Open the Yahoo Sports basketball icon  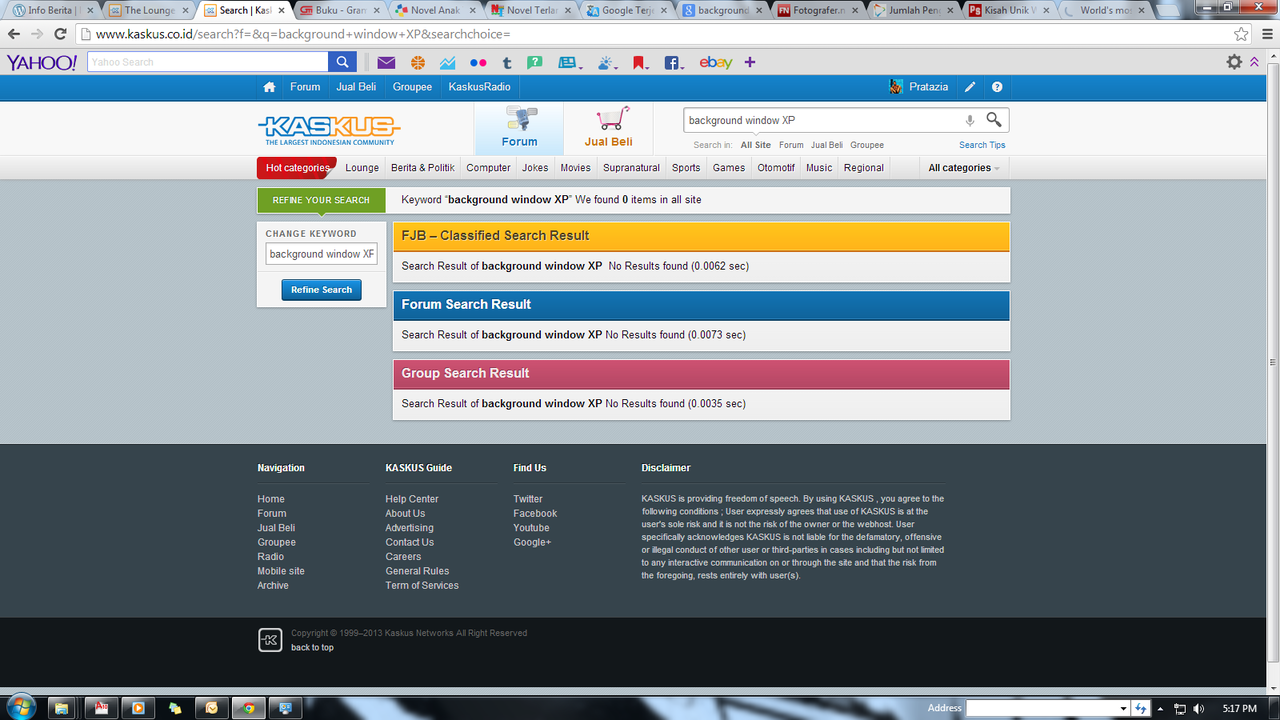click(417, 62)
